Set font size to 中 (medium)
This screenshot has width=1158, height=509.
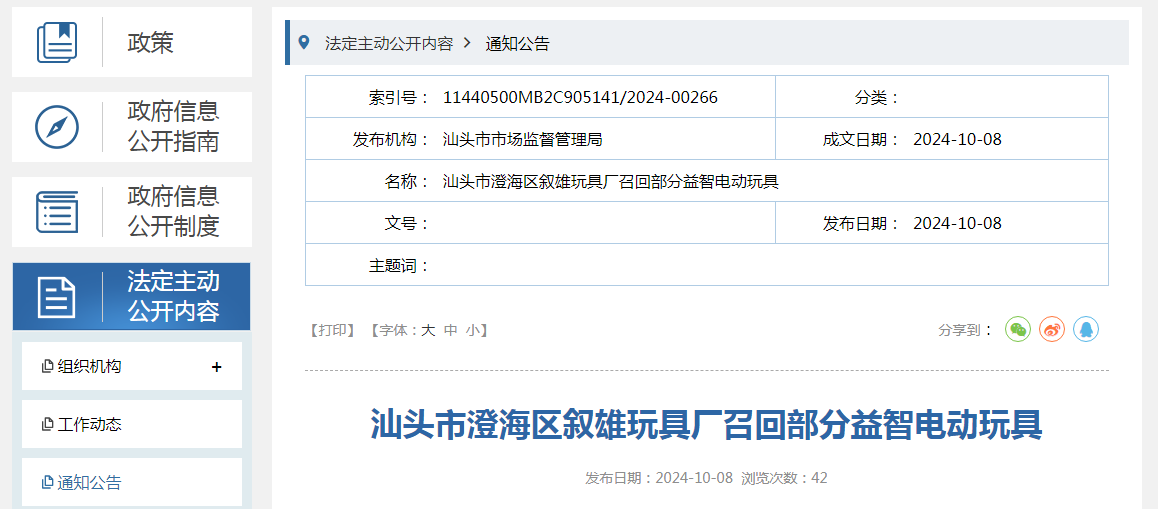pos(451,330)
